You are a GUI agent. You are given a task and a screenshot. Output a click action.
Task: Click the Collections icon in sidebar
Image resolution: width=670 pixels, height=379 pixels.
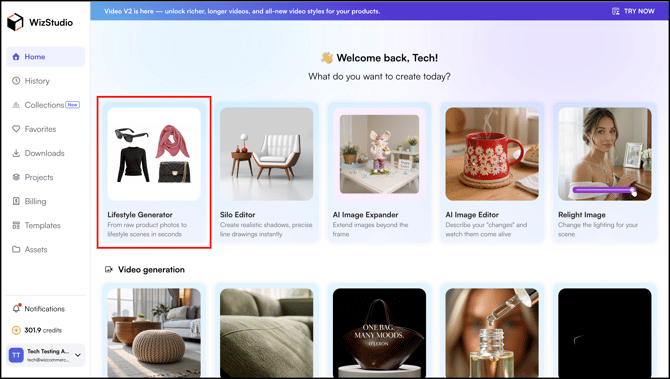pyautogui.click(x=16, y=105)
